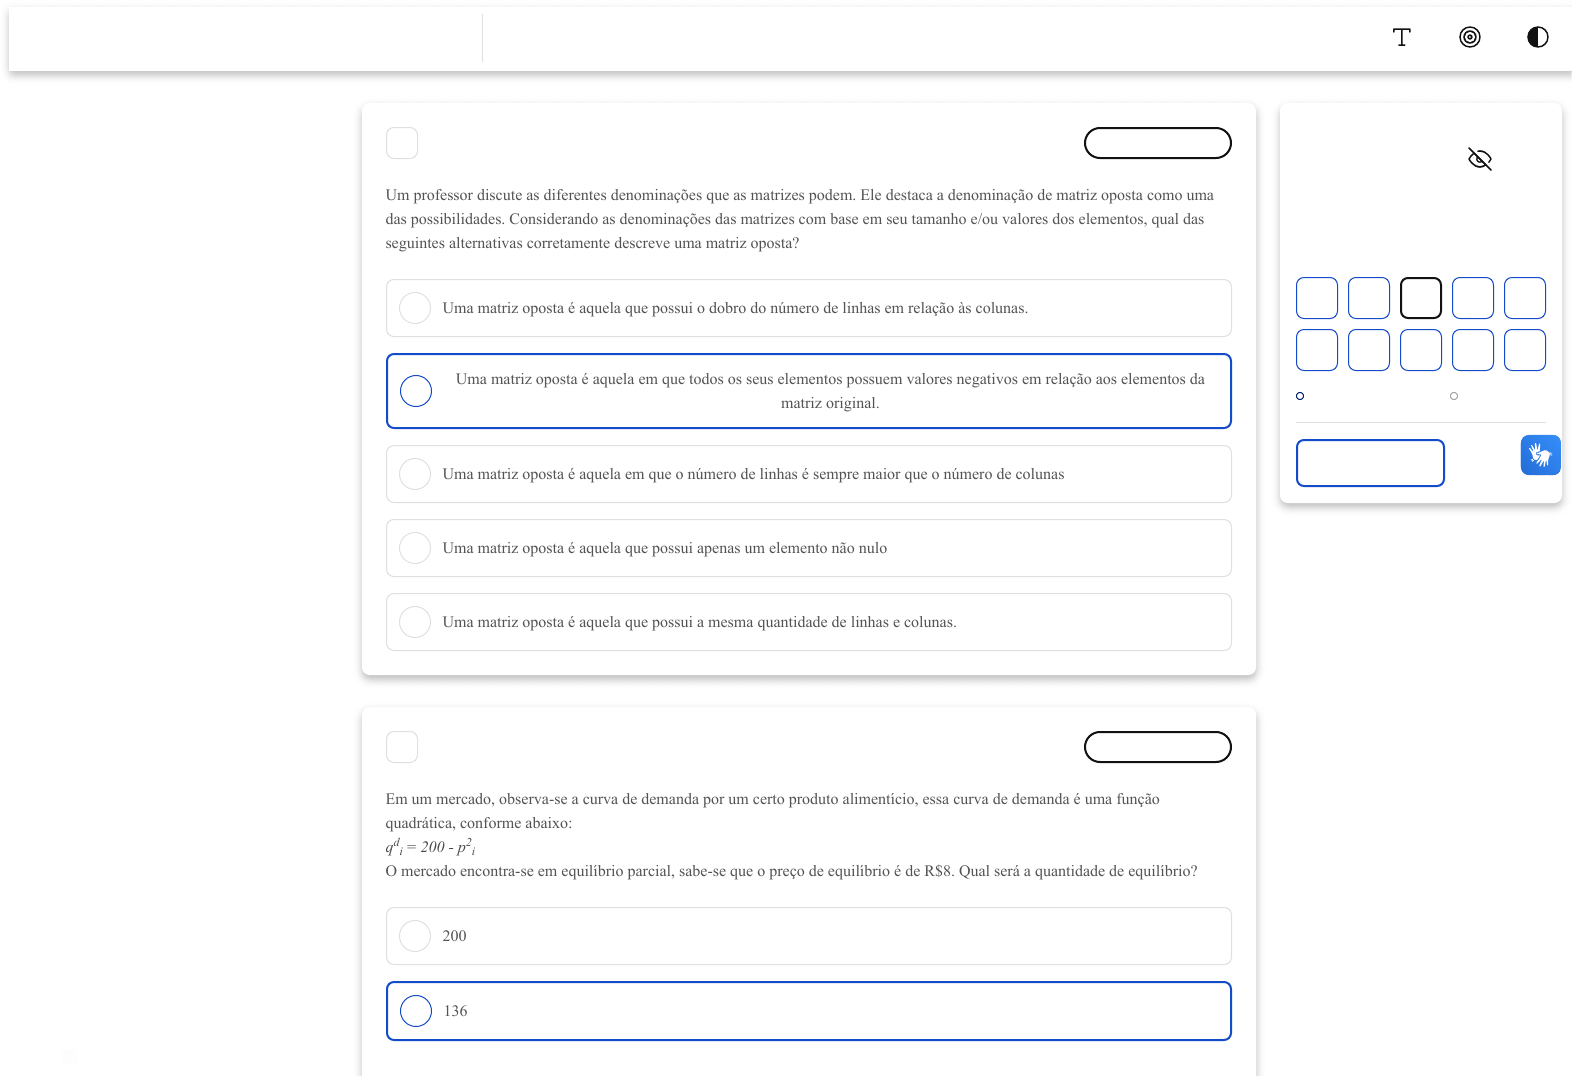Select the option with answer 136
The width and height of the screenshot is (1572, 1077).
pos(416,1011)
